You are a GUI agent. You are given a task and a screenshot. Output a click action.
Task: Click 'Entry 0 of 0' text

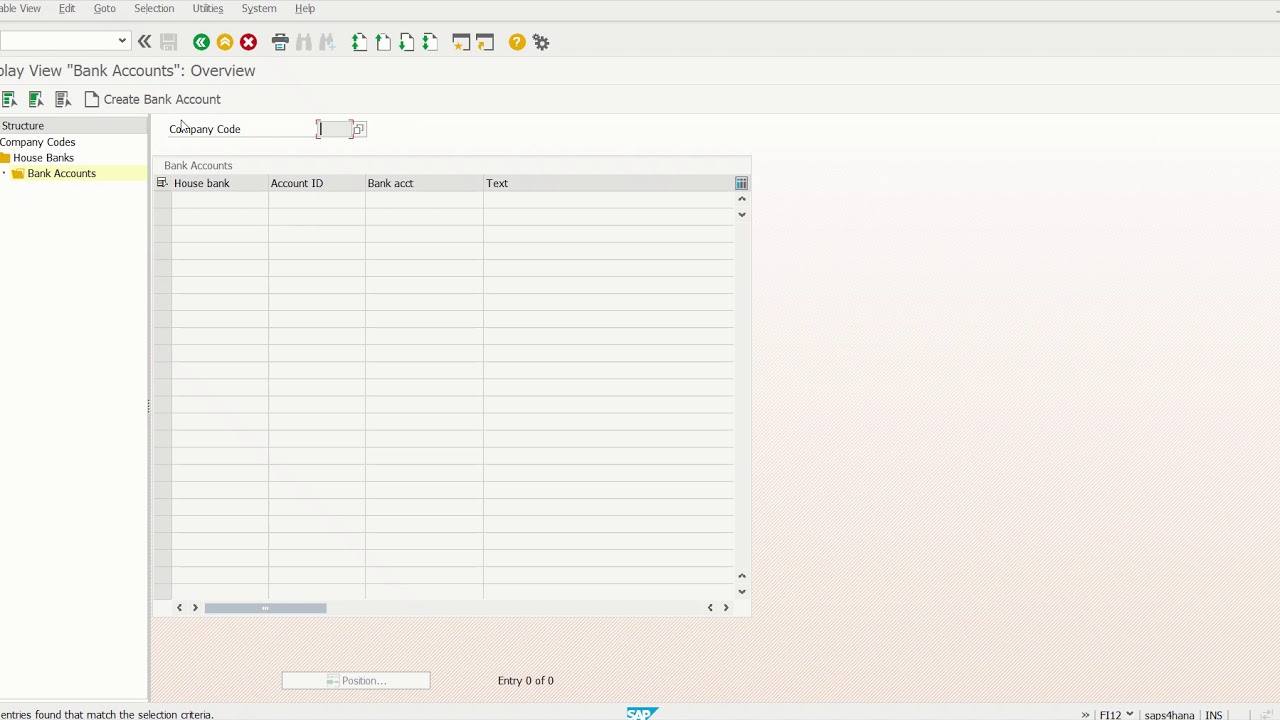pyautogui.click(x=525, y=681)
